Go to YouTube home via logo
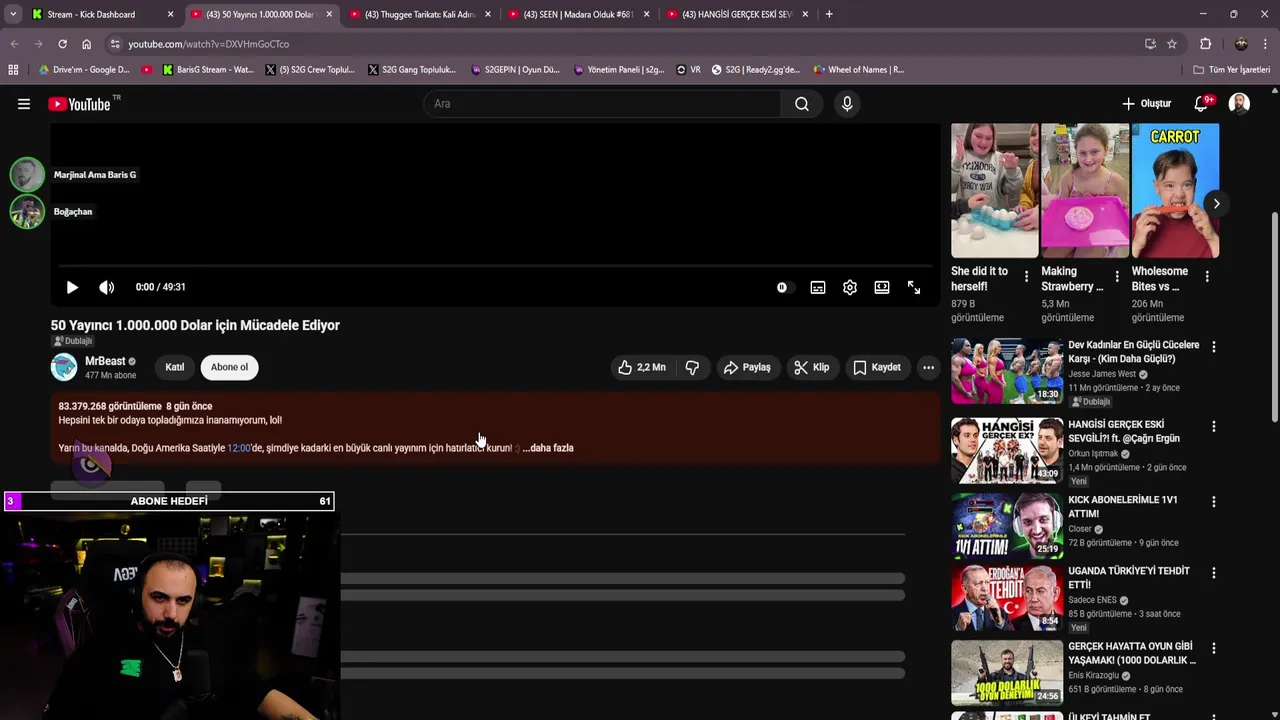1280x720 pixels. [78, 104]
